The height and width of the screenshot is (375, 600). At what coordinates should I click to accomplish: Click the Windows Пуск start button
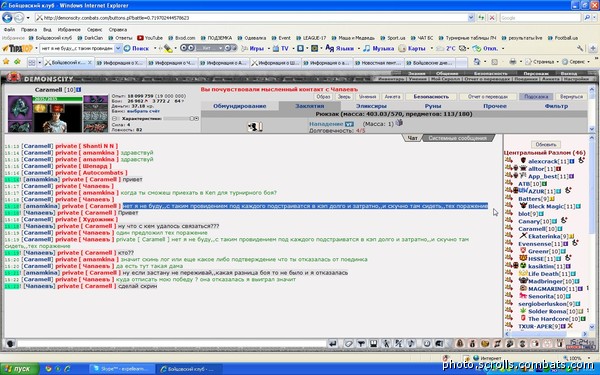(x=19, y=368)
